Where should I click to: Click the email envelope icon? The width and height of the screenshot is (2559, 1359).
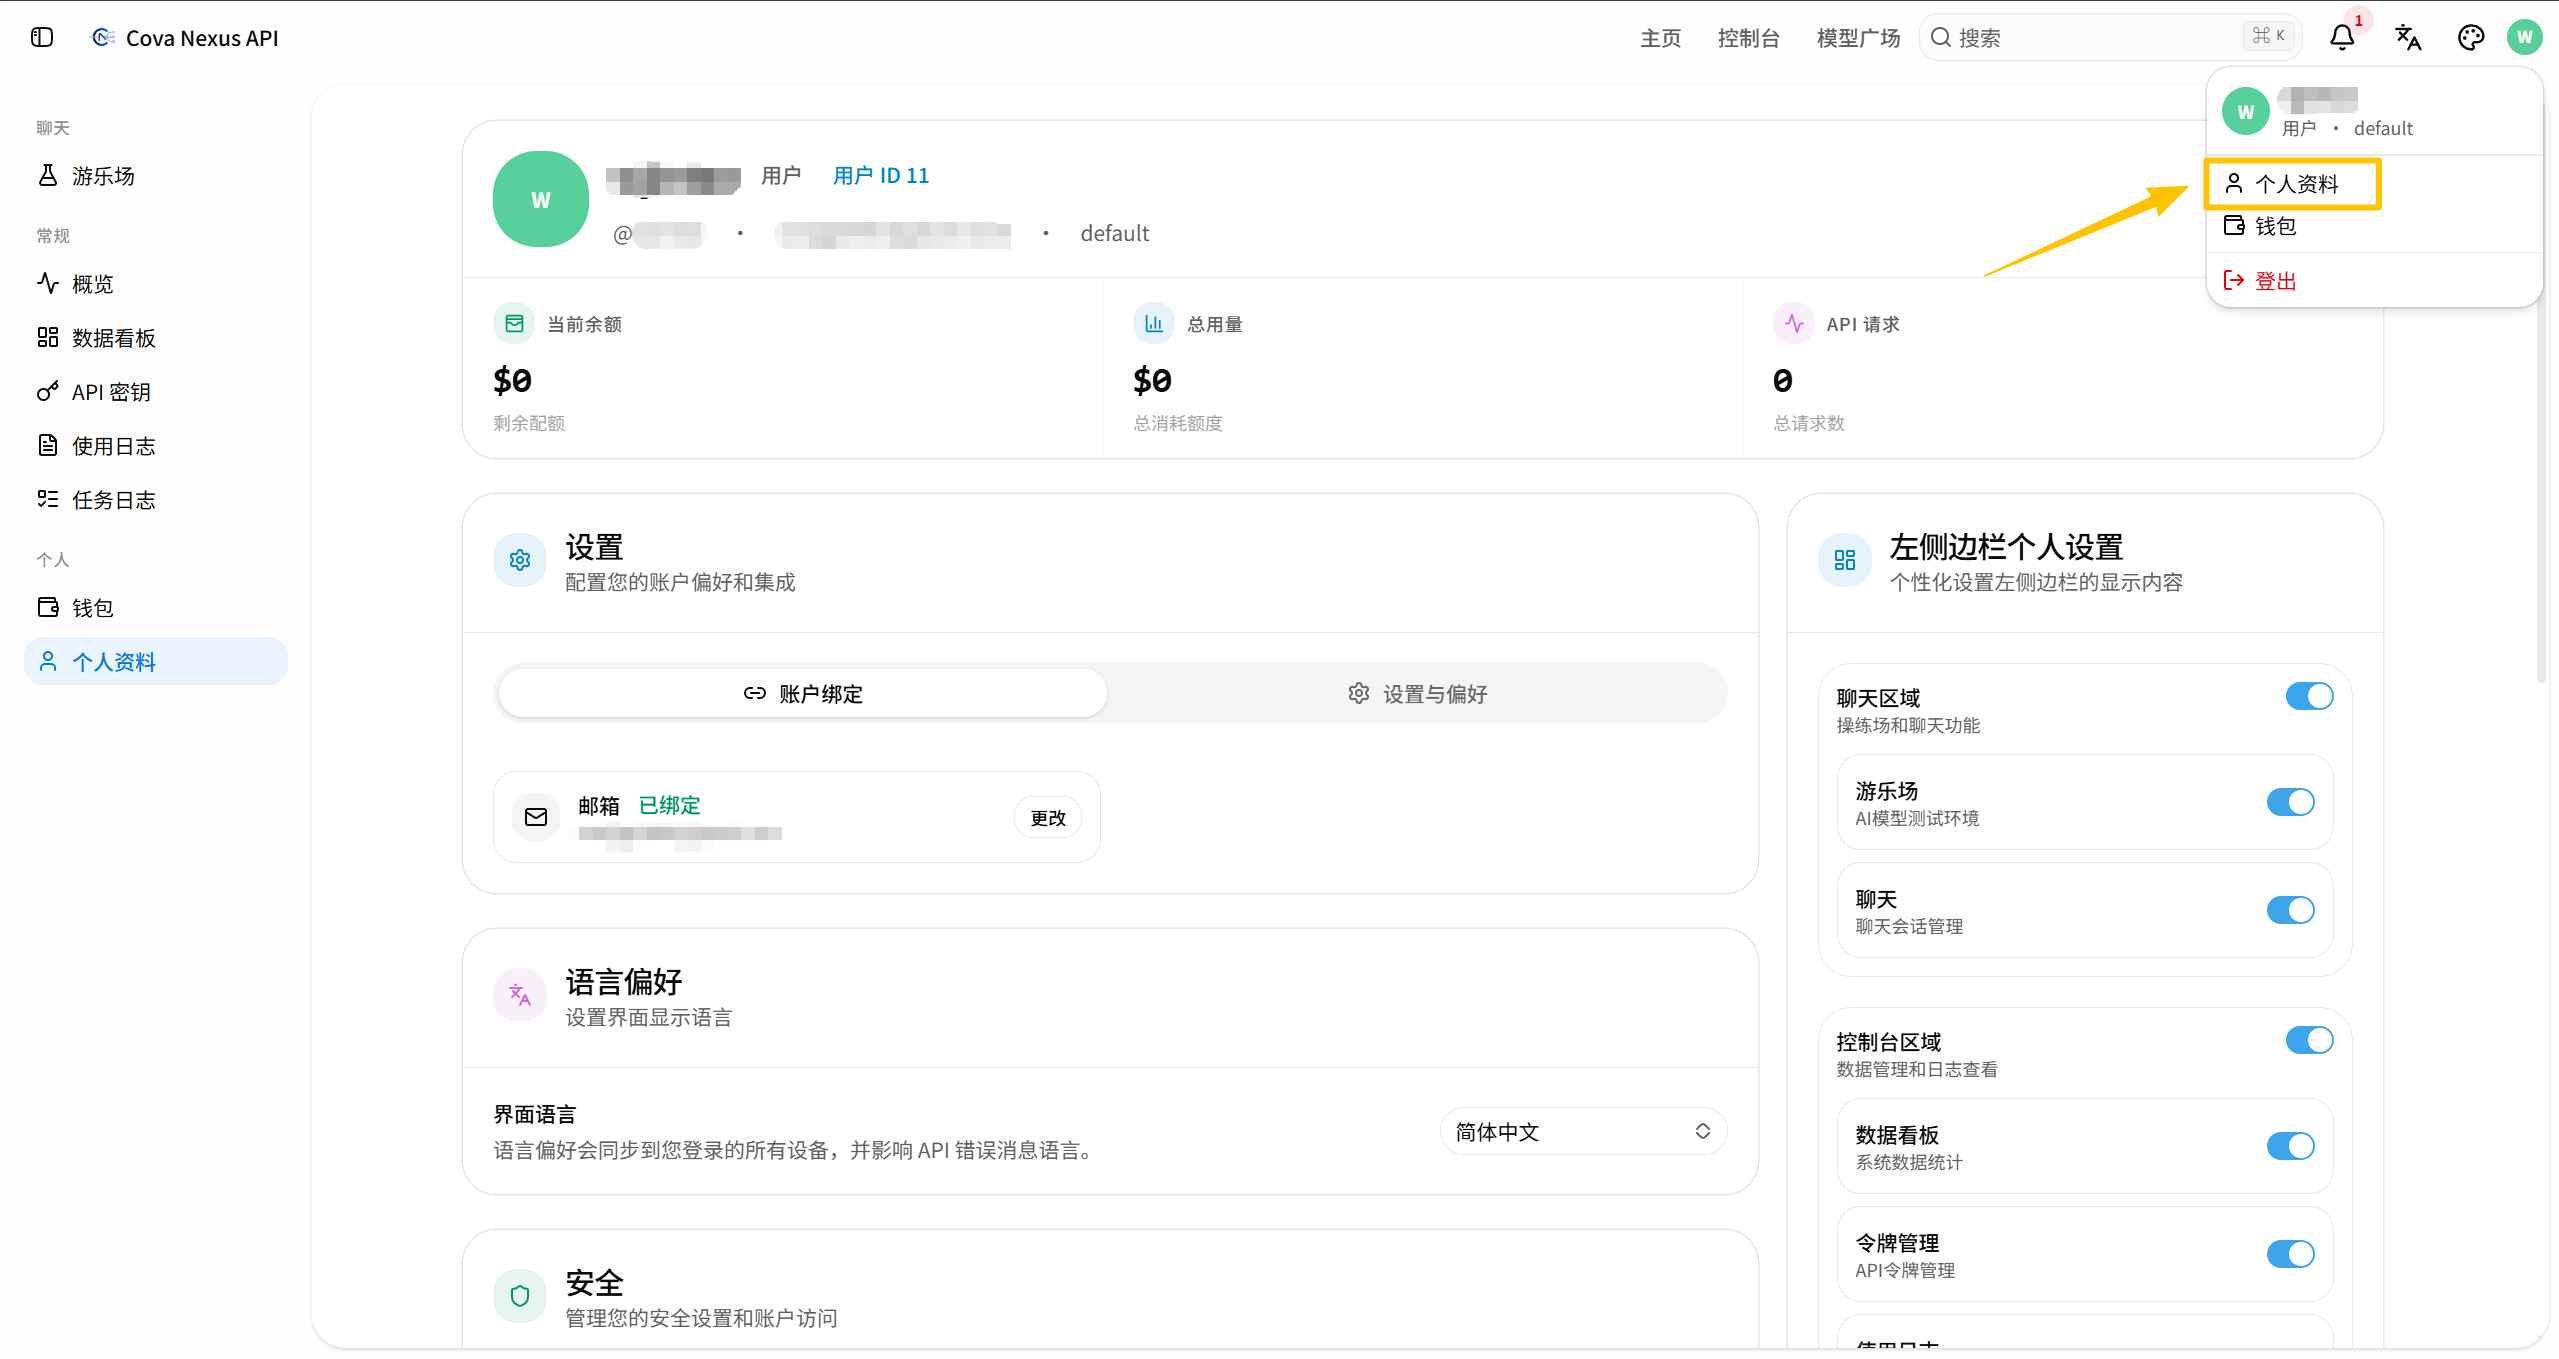point(536,817)
